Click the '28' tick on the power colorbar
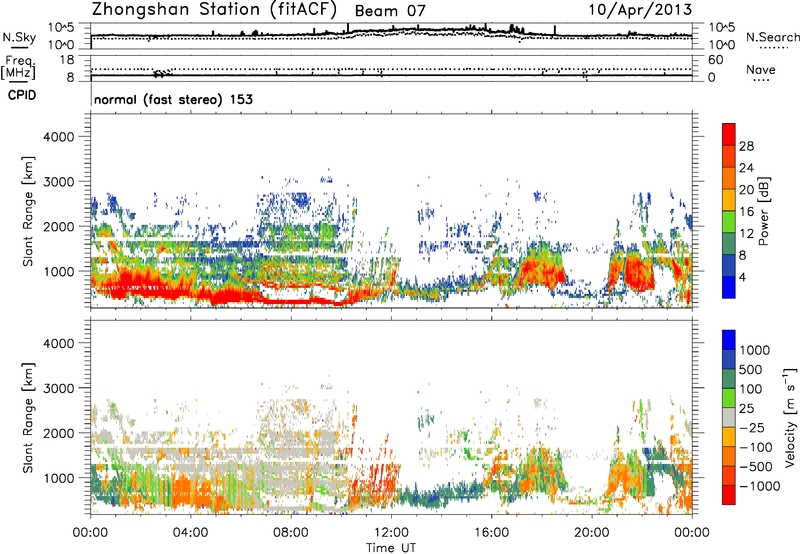The height and width of the screenshot is (554, 800). (x=746, y=146)
